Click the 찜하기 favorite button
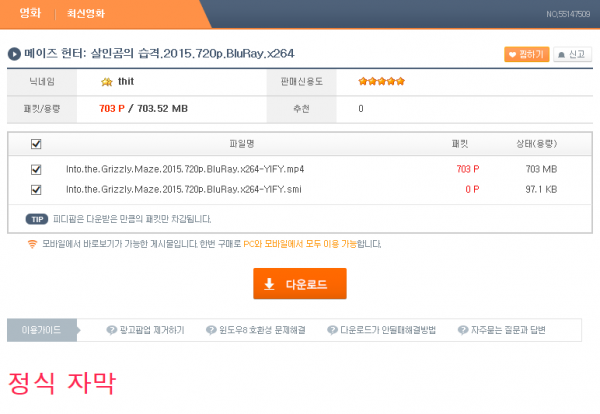The height and width of the screenshot is (414, 600). [526, 54]
